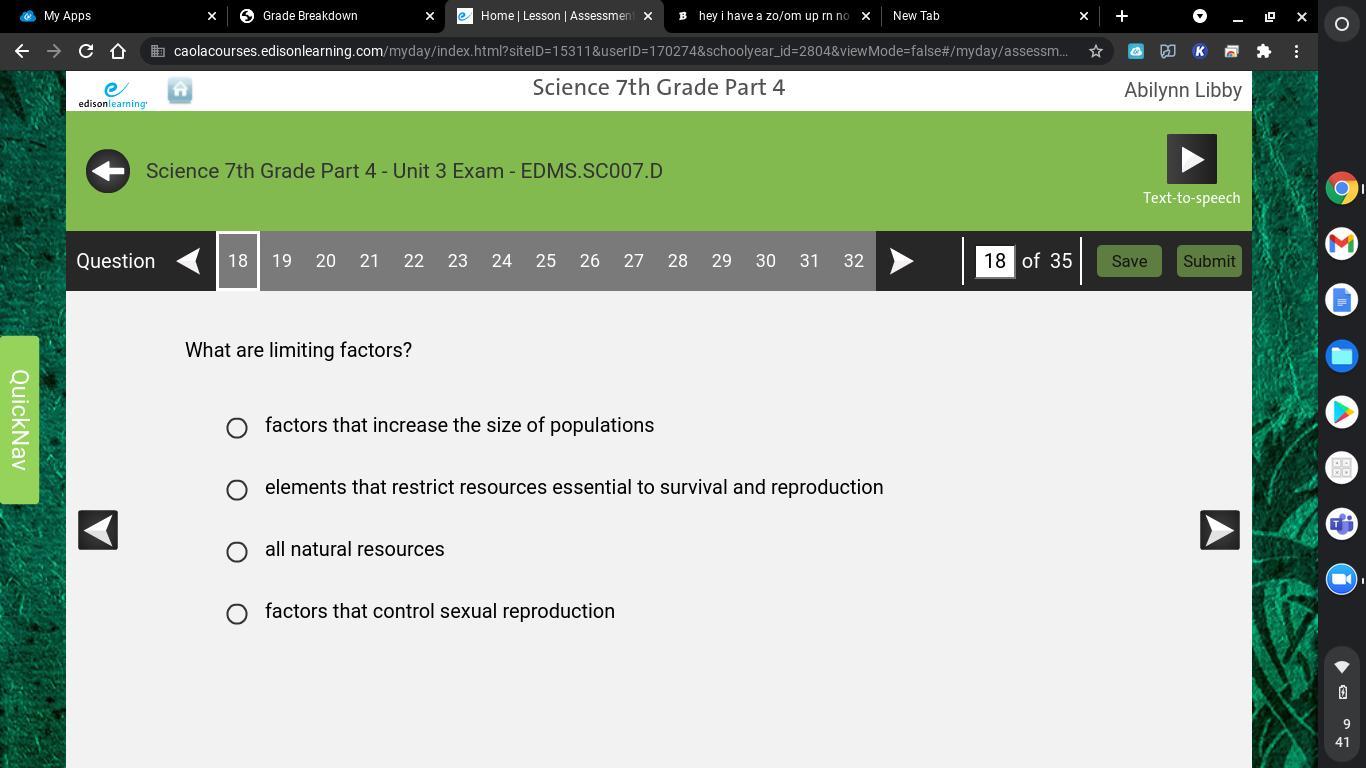This screenshot has height=768, width=1366.
Task: Jump to question 21
Action: pos(370,261)
